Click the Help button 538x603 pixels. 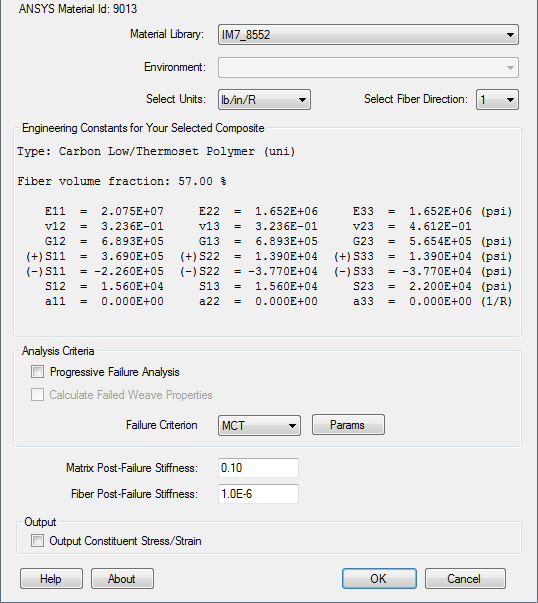click(51, 579)
